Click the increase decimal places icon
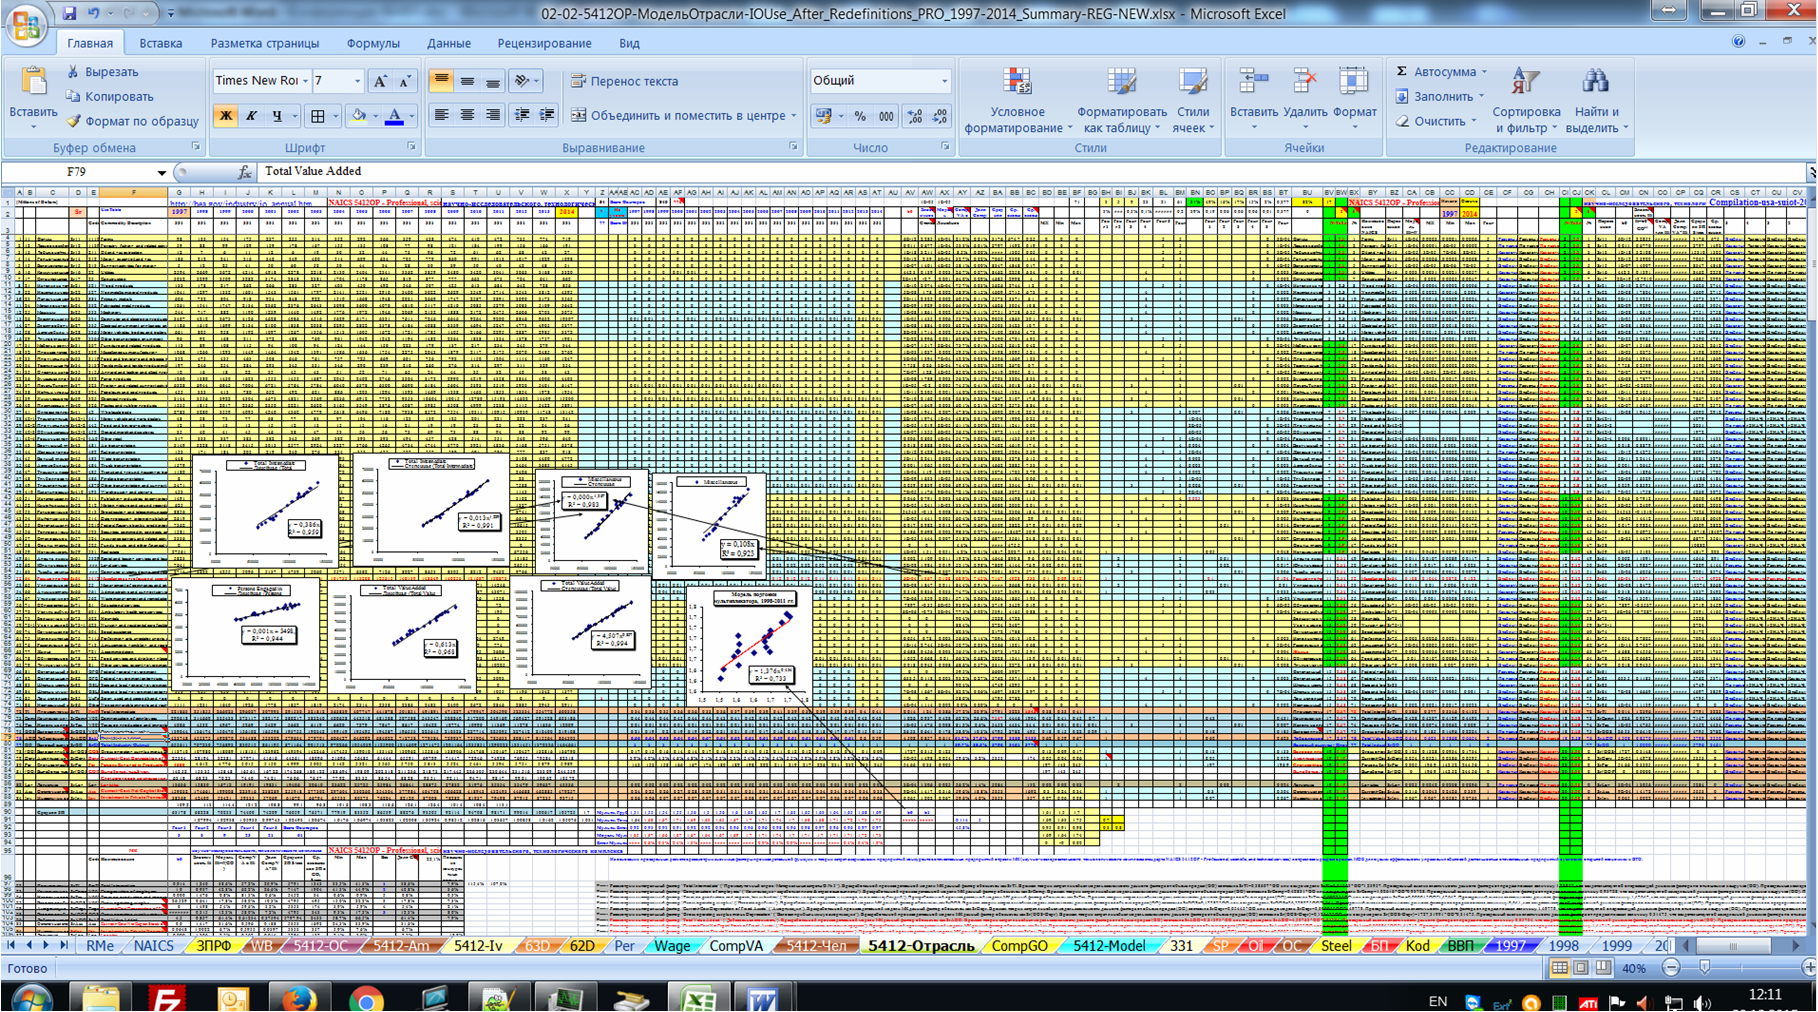Screen dimensions: 1818x1012 coord(914,116)
